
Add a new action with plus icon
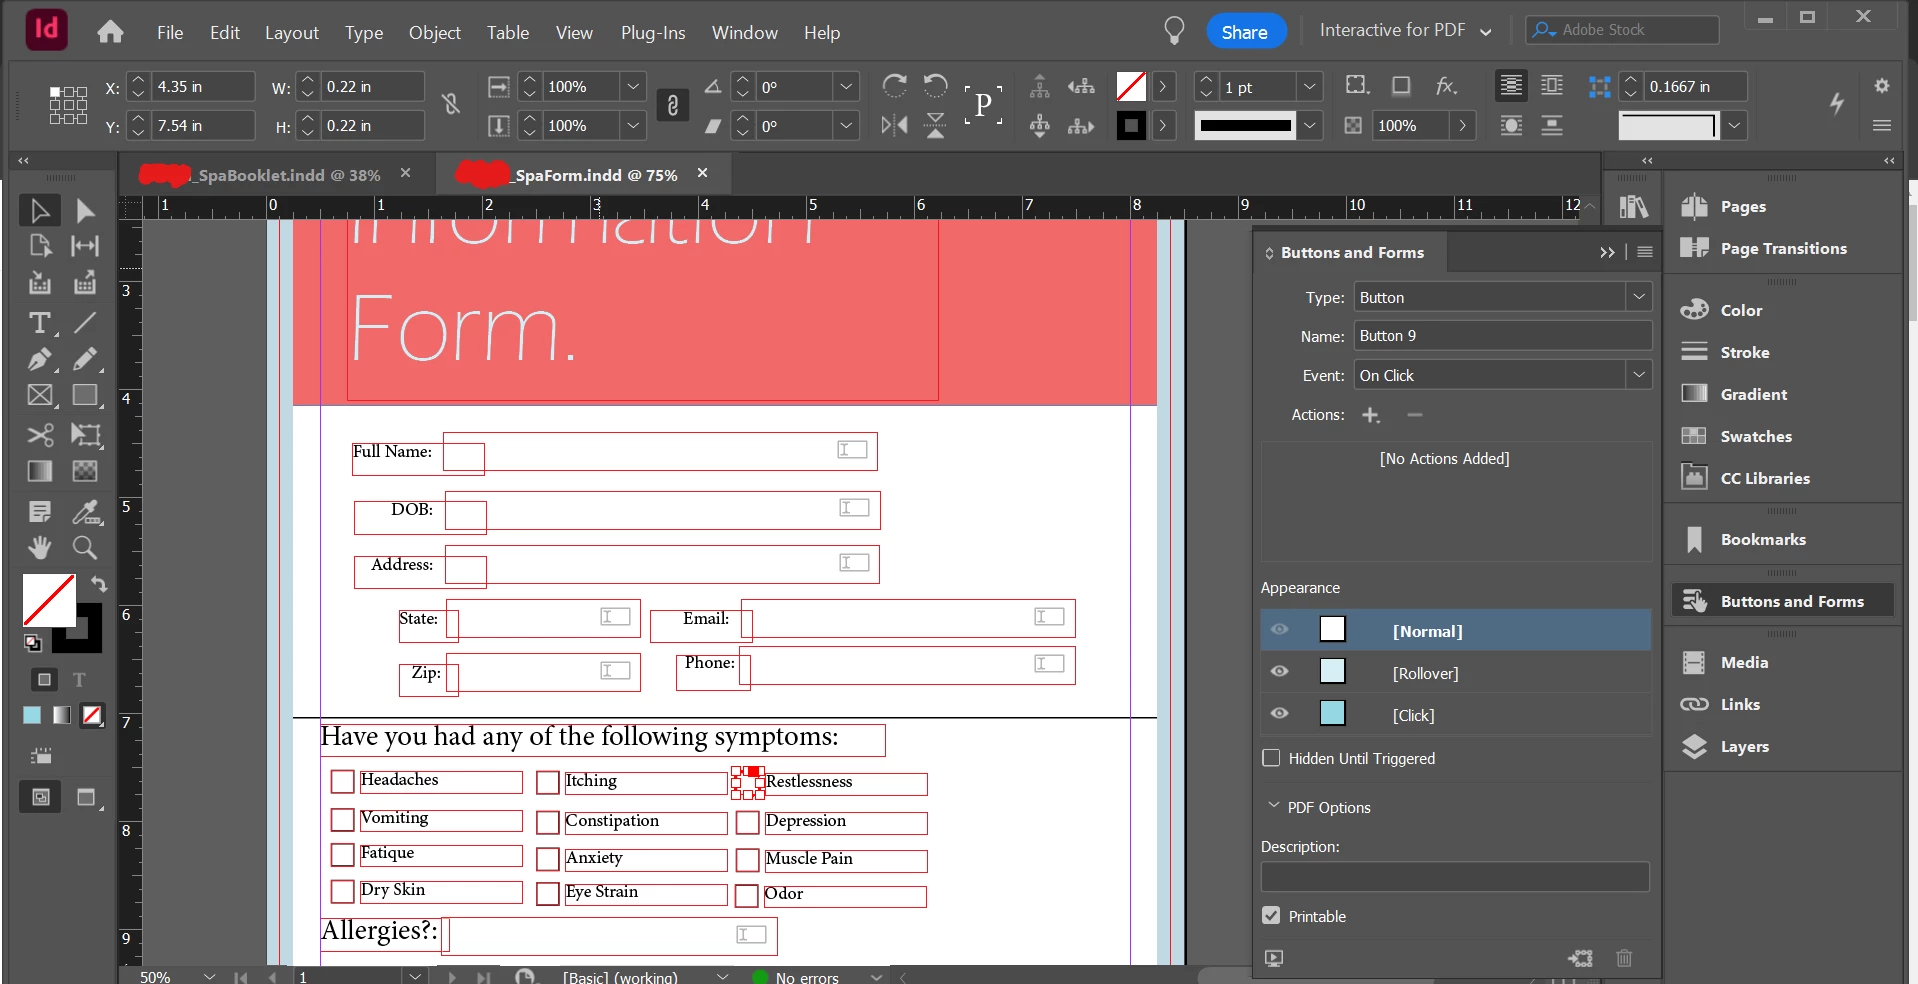coord(1371,415)
